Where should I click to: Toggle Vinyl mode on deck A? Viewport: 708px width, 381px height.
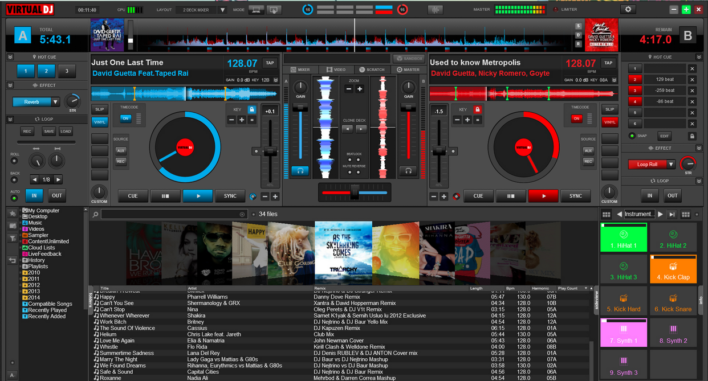pos(99,122)
